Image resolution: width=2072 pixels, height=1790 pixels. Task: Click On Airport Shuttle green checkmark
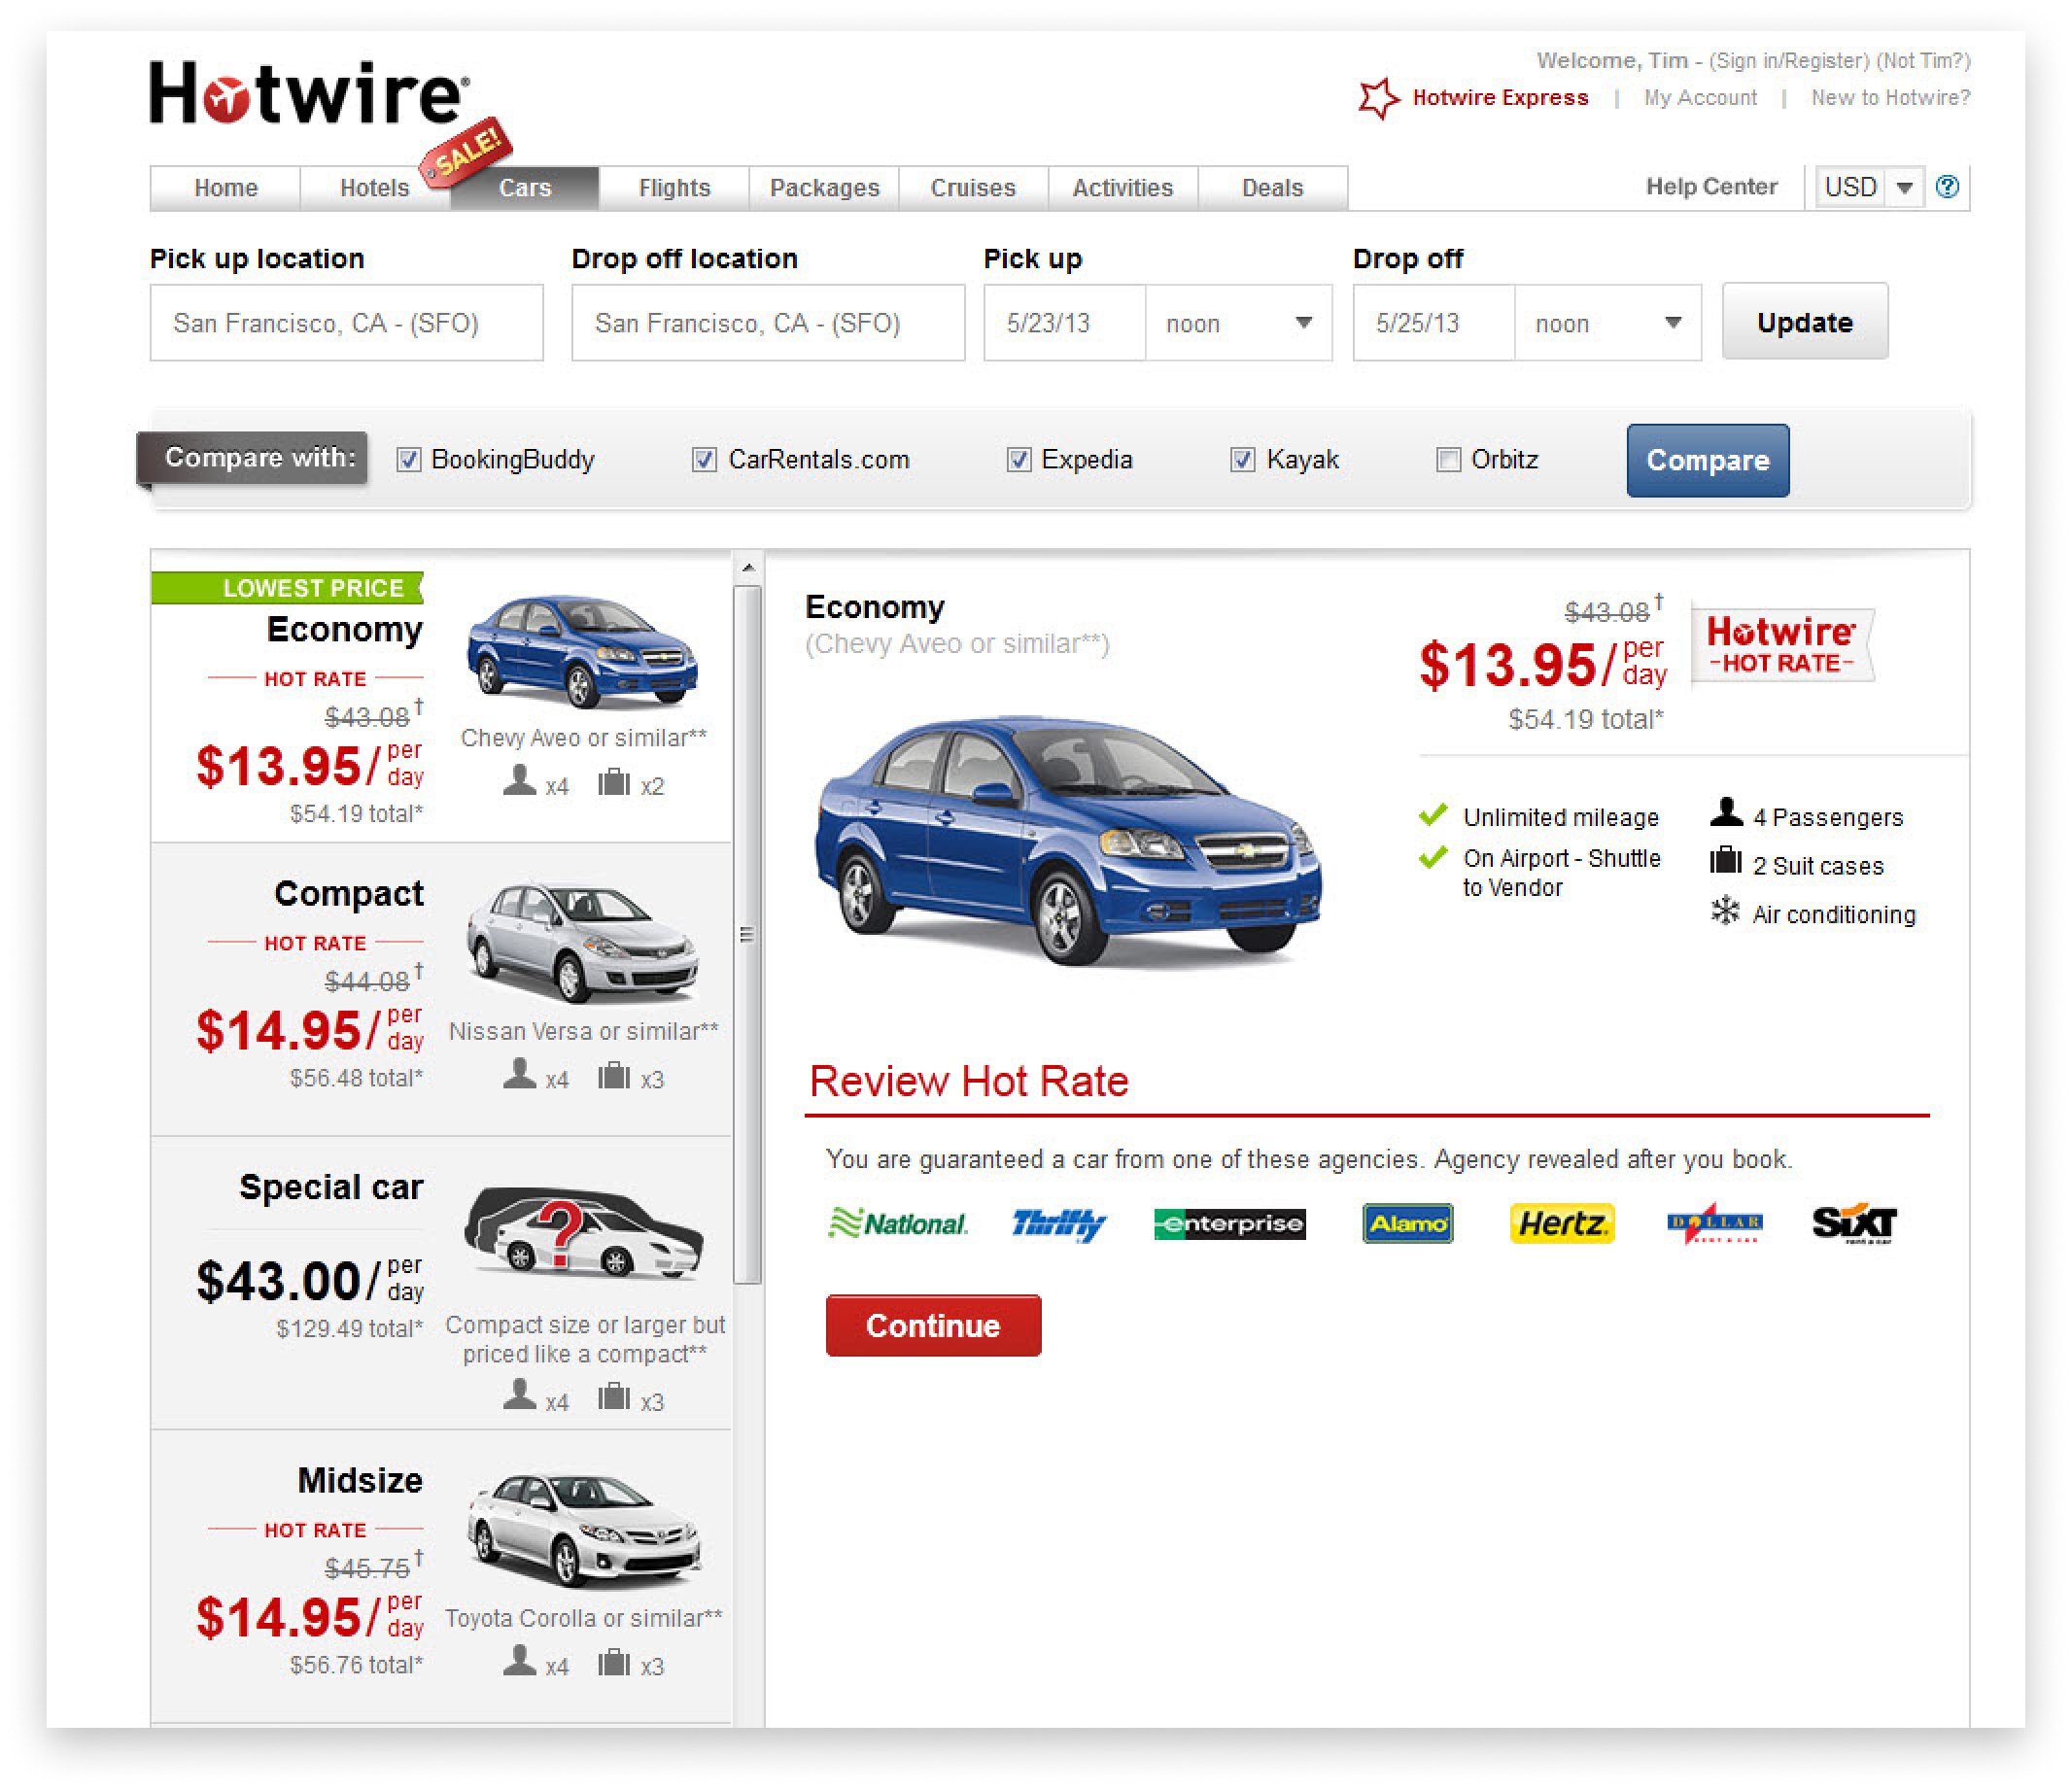coord(1433,856)
